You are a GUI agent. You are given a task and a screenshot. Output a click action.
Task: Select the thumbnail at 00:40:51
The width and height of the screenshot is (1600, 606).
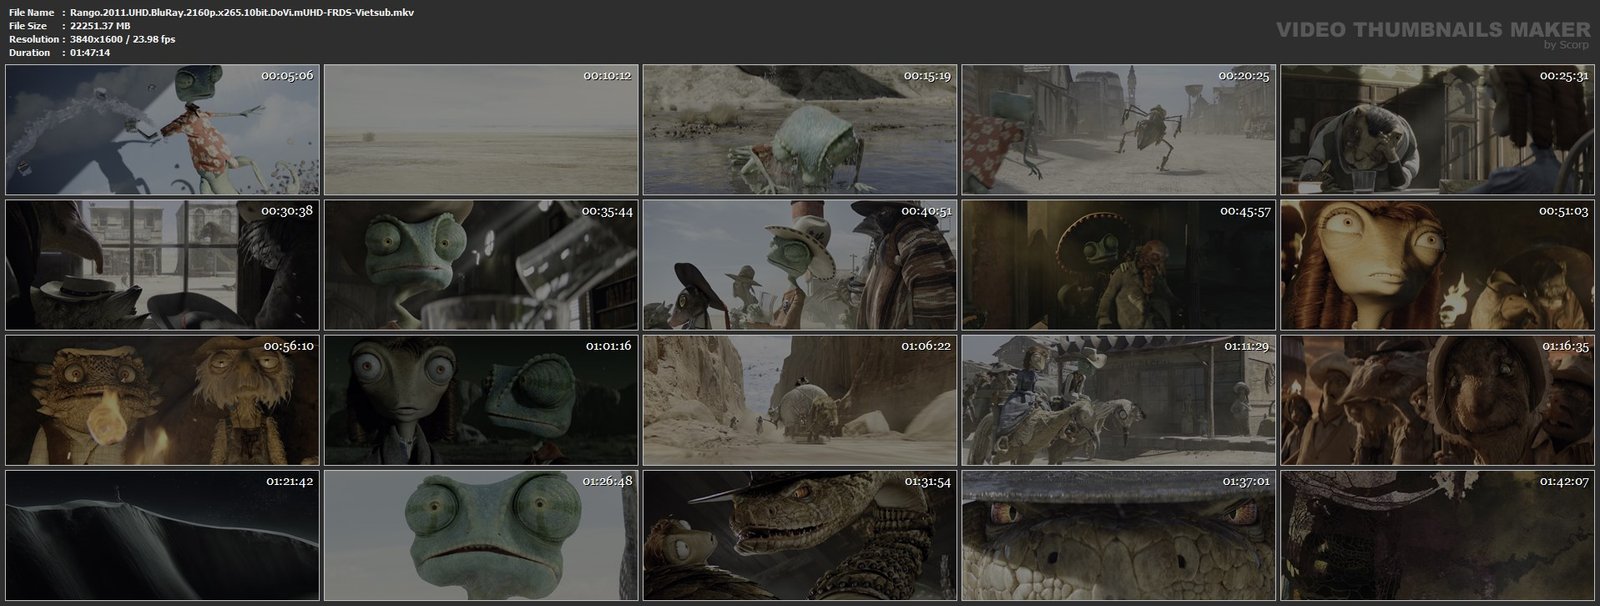[800, 265]
